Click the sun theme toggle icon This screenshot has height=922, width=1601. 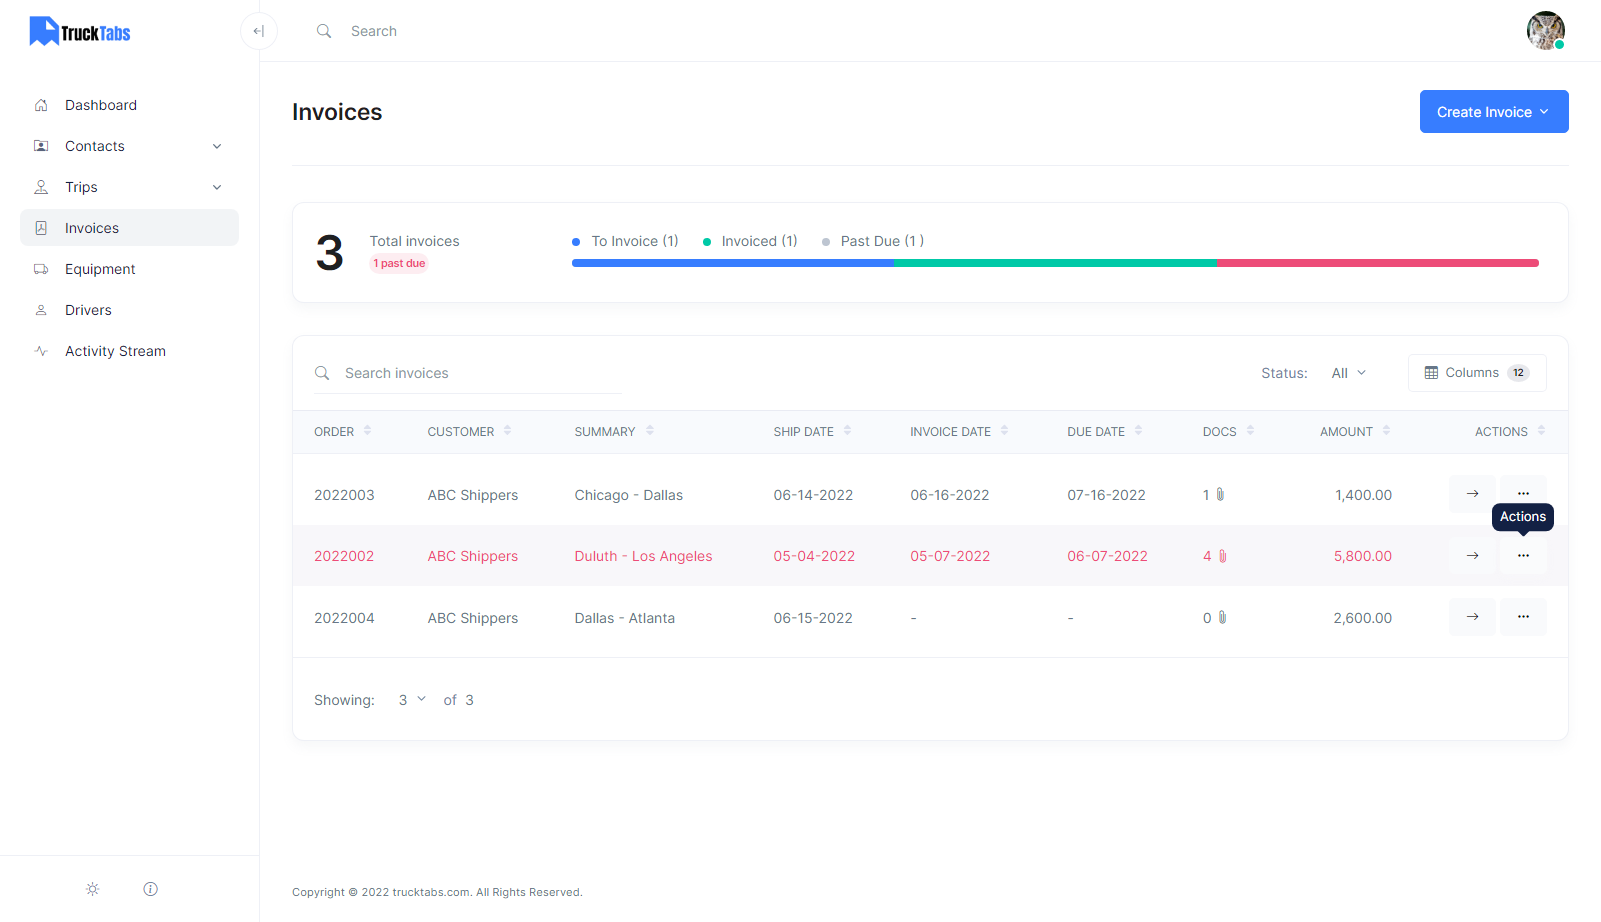(x=93, y=889)
